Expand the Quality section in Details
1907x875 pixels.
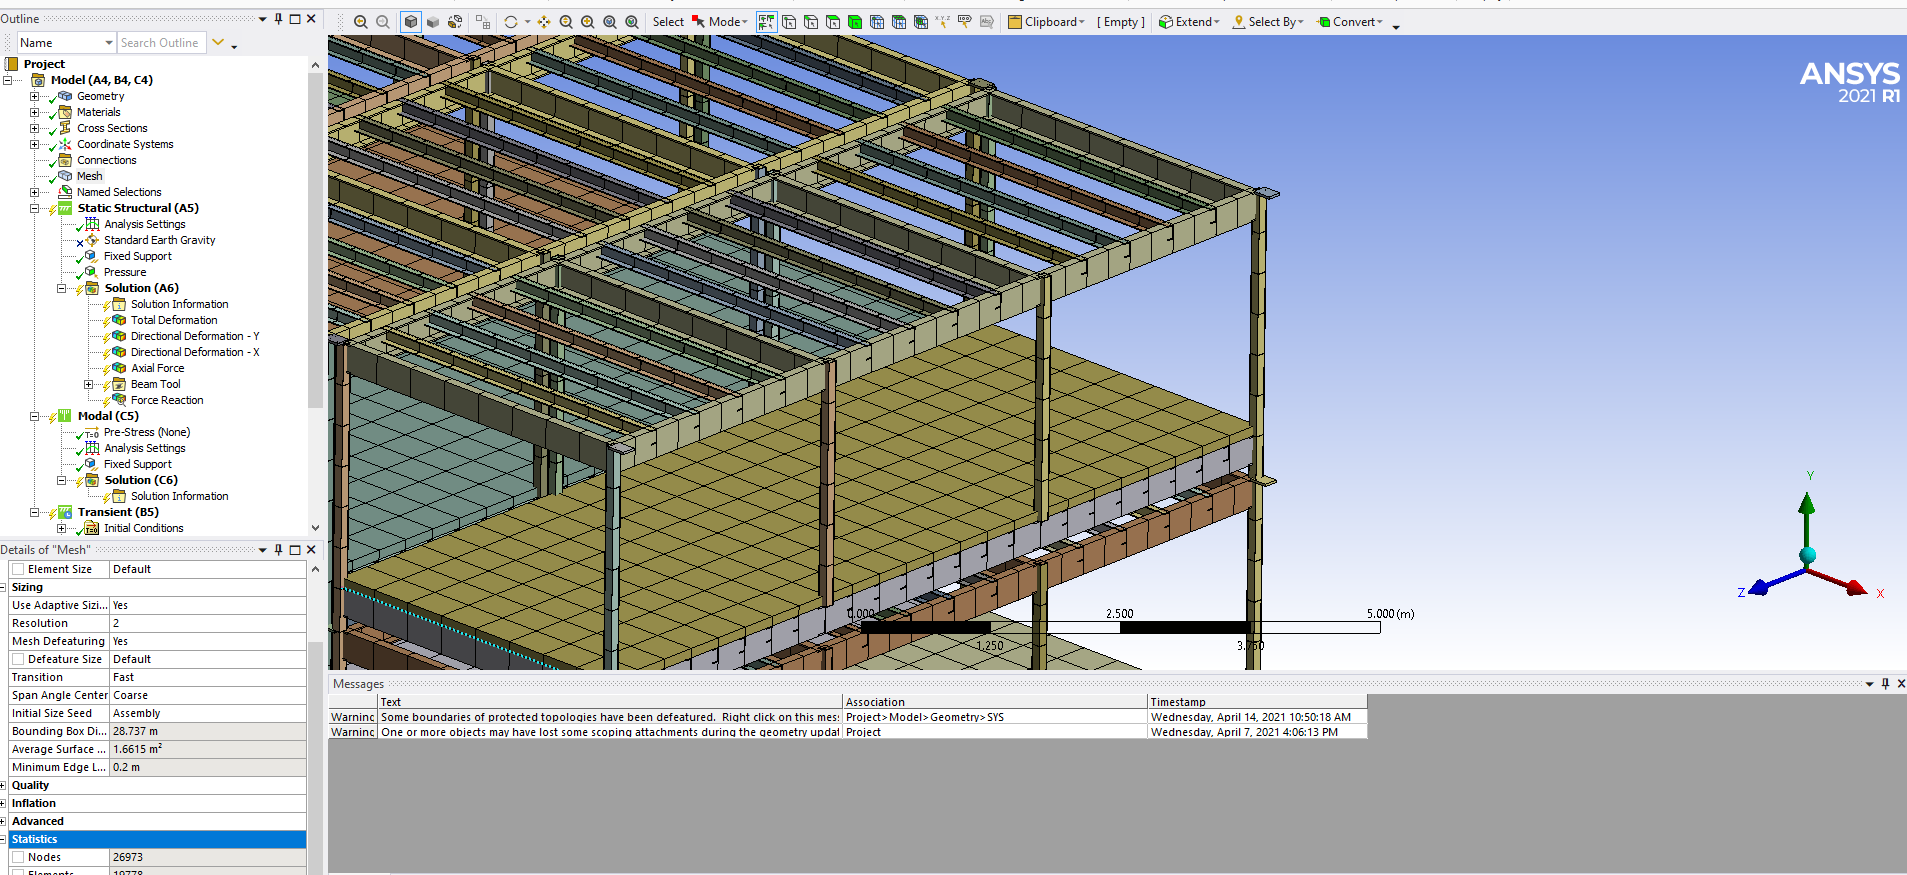click(x=3, y=785)
